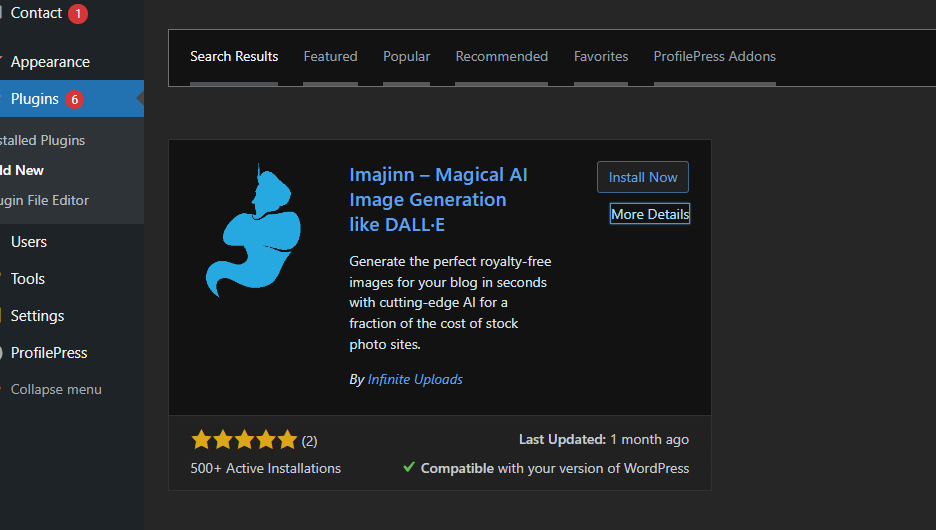Collapse the admin sidebar menu

pos(55,389)
